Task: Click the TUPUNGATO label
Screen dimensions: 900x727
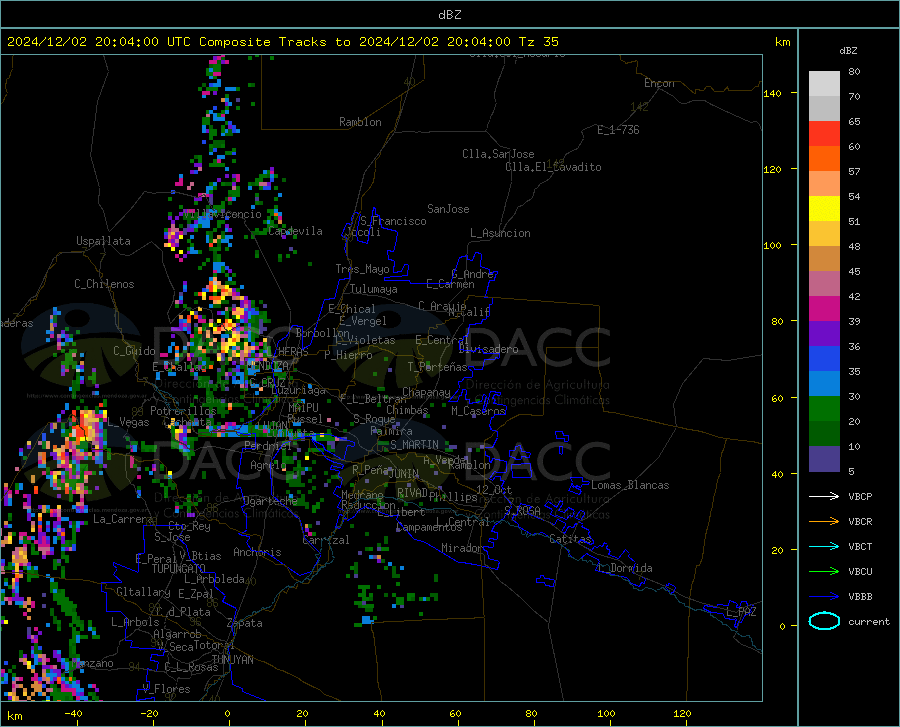Action: click(x=179, y=569)
